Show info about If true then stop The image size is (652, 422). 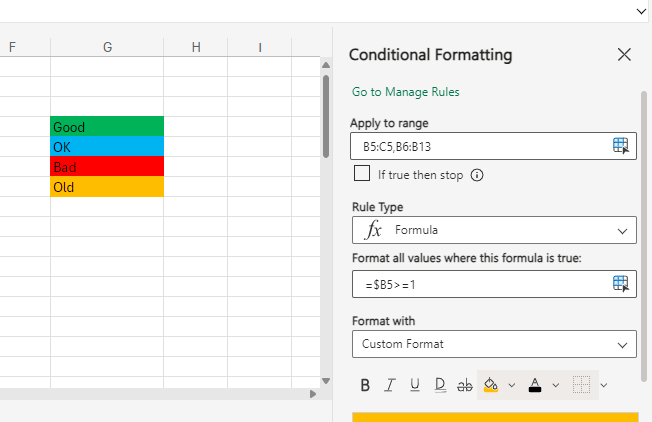pos(477,175)
